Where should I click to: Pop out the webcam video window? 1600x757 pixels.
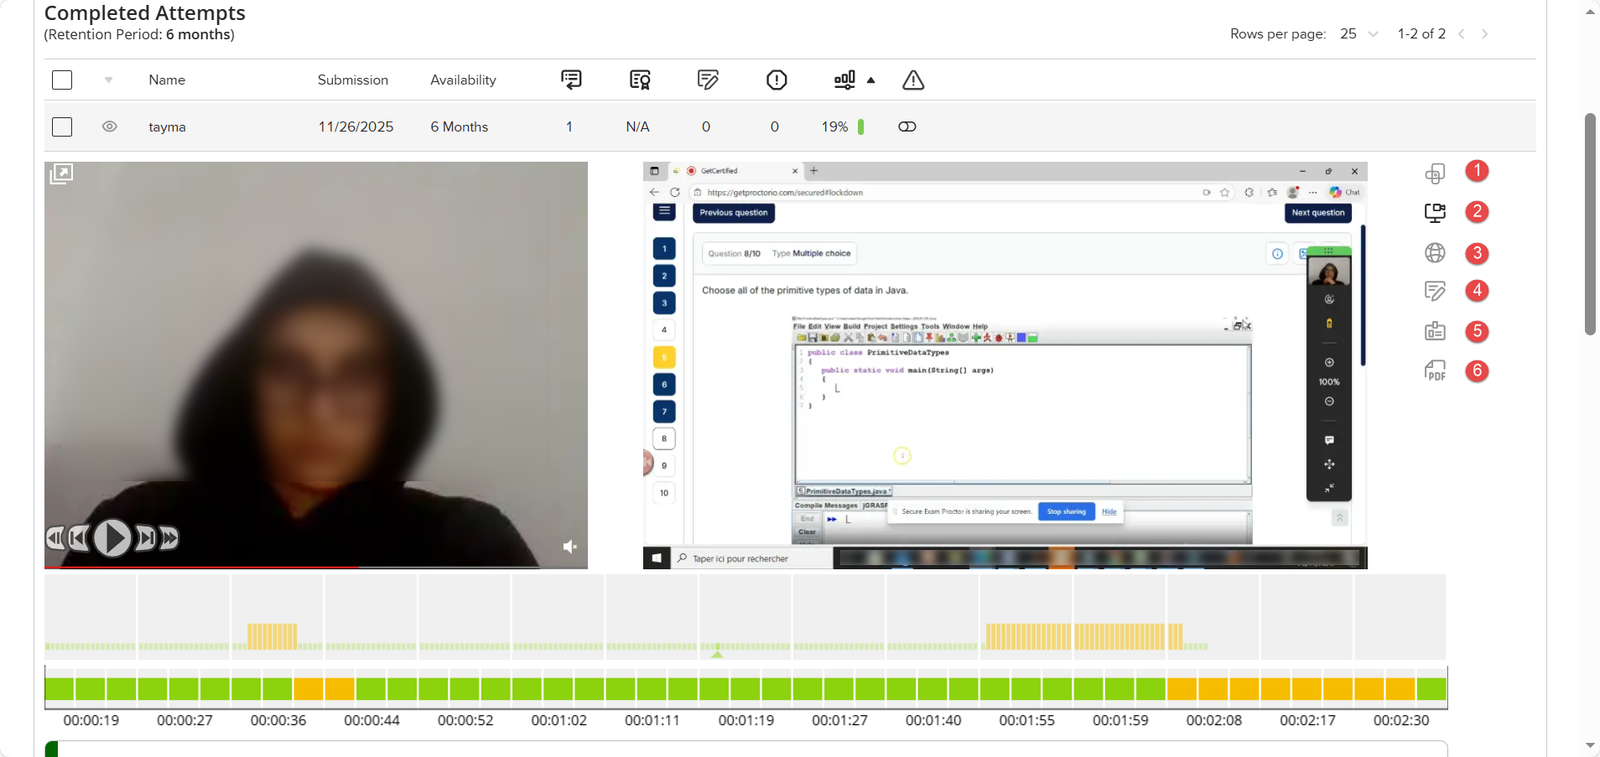[x=61, y=174]
